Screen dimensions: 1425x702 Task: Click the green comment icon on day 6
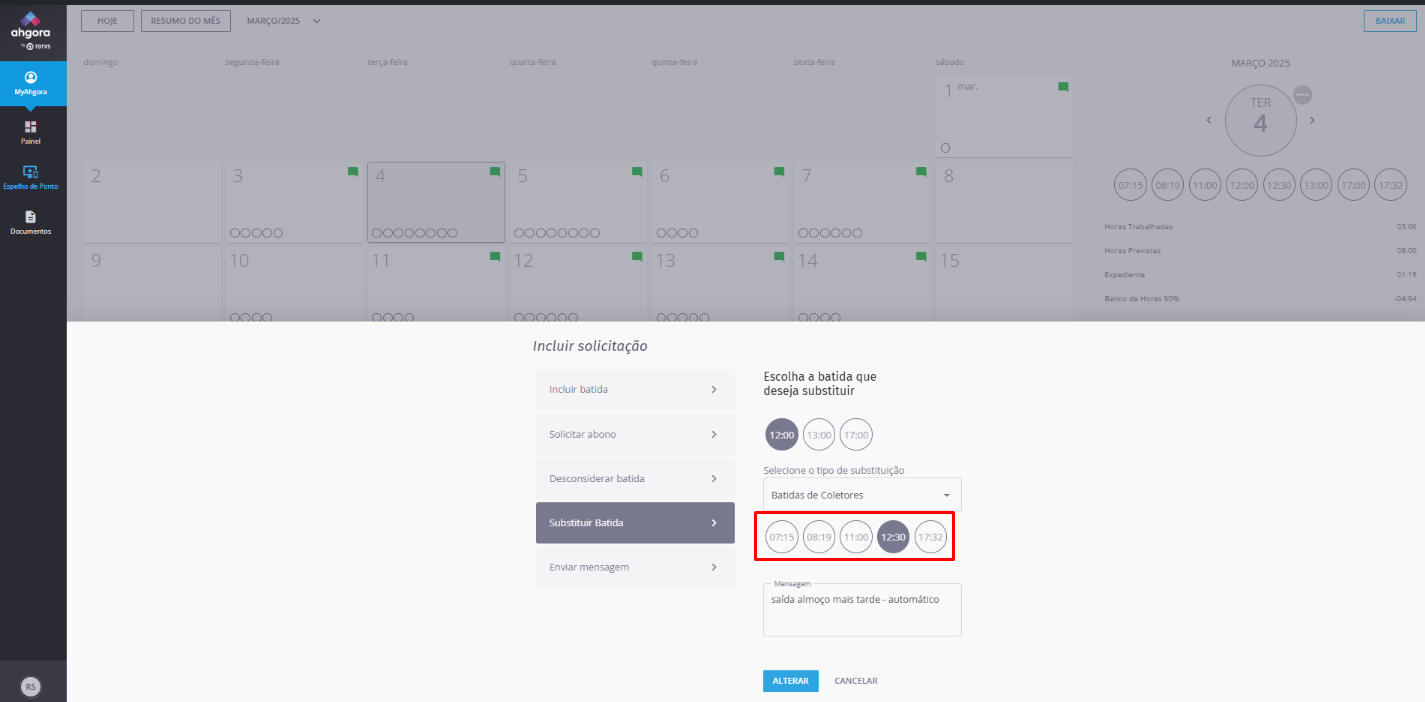coord(779,172)
